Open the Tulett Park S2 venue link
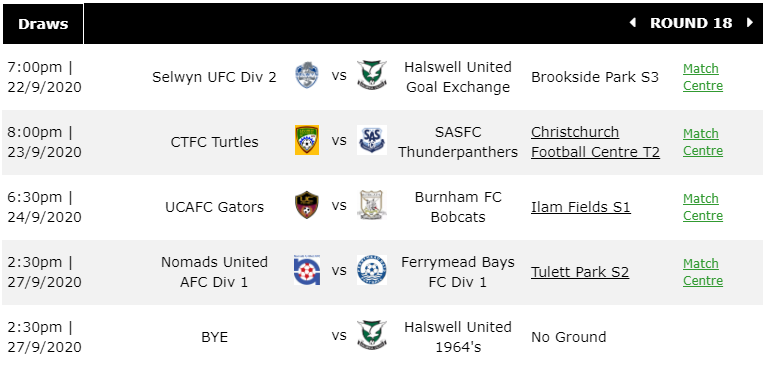The width and height of the screenshot is (768, 380). tap(580, 272)
